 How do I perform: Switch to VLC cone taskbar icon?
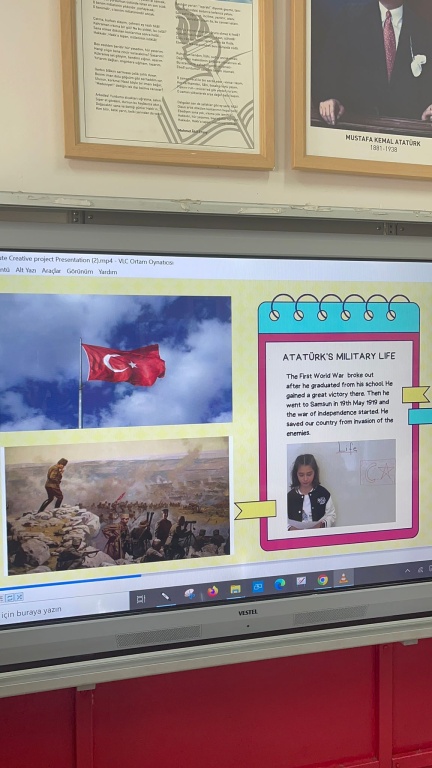pyautogui.click(x=344, y=578)
